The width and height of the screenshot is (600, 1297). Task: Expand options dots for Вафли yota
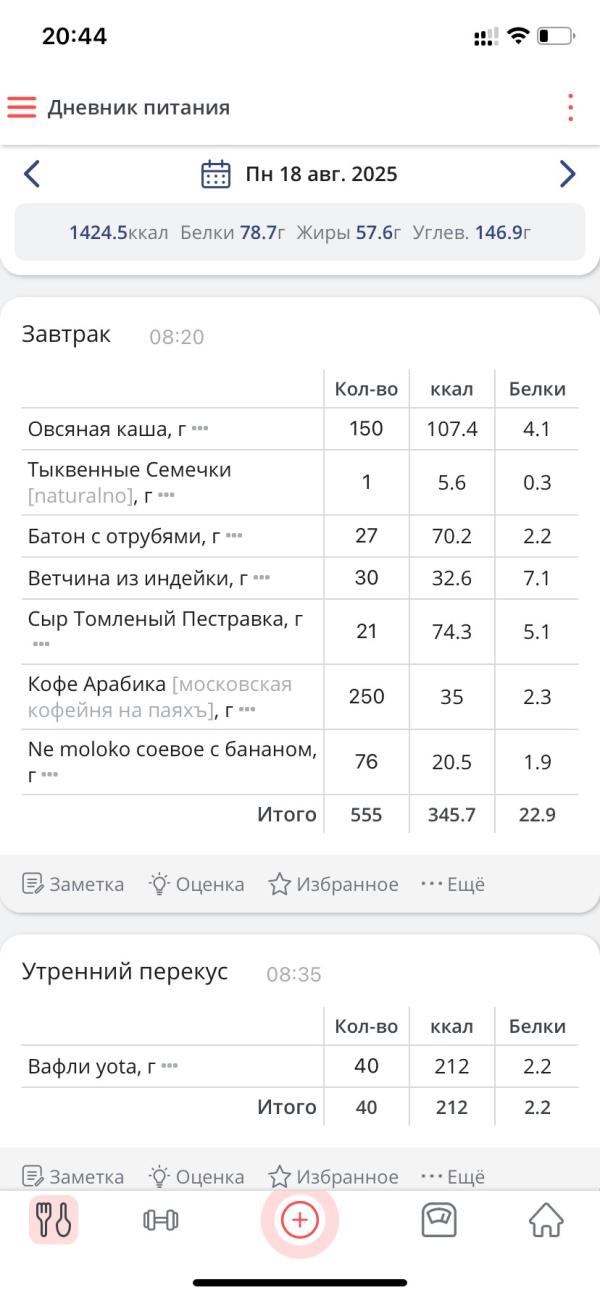pos(169,1067)
